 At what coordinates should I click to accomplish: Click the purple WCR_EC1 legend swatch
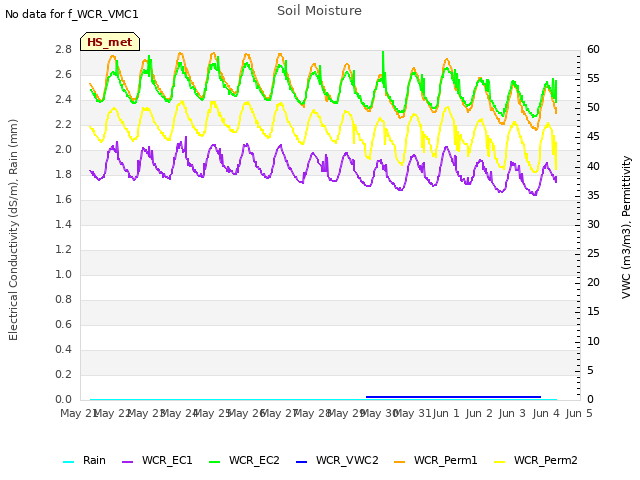click(127, 462)
